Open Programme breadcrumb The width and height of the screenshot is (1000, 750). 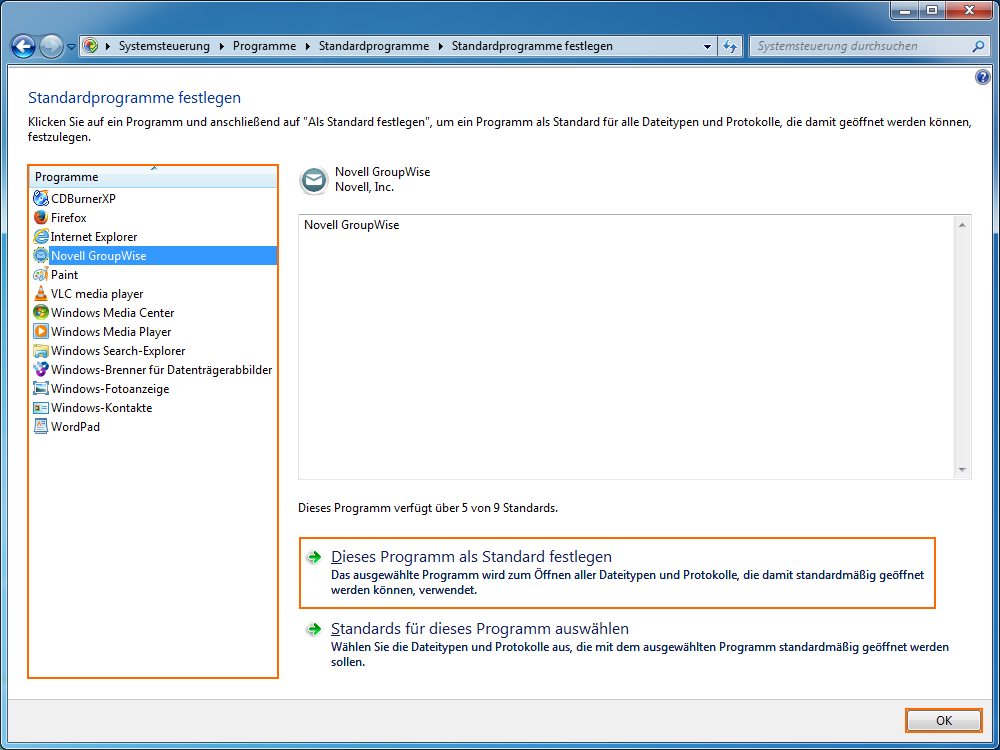coord(265,46)
